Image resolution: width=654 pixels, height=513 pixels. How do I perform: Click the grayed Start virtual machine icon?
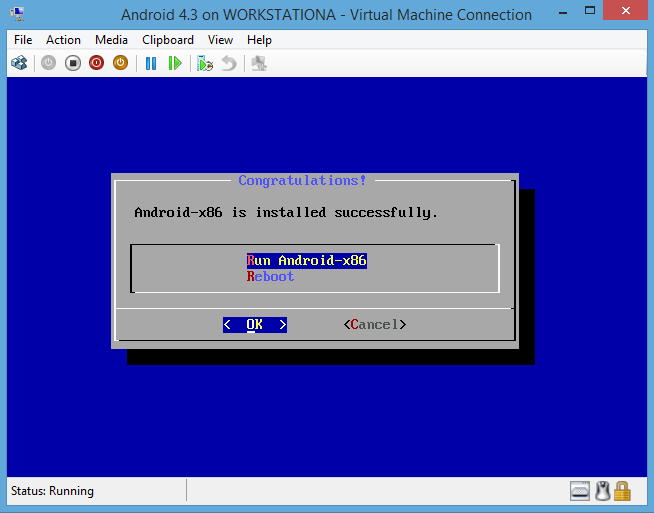point(48,63)
